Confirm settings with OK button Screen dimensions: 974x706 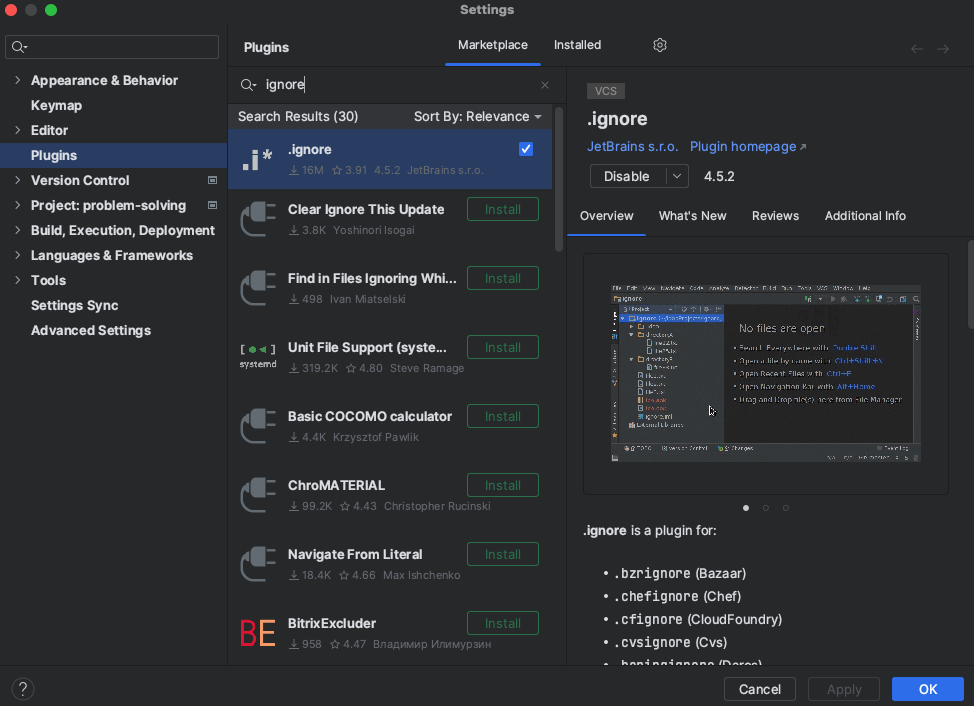click(927, 689)
